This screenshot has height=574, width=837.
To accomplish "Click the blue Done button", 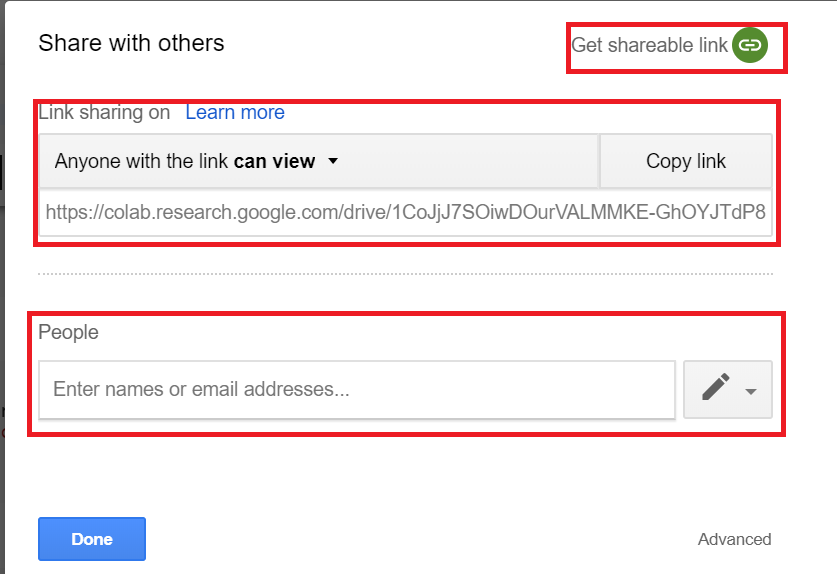I will 92,539.
